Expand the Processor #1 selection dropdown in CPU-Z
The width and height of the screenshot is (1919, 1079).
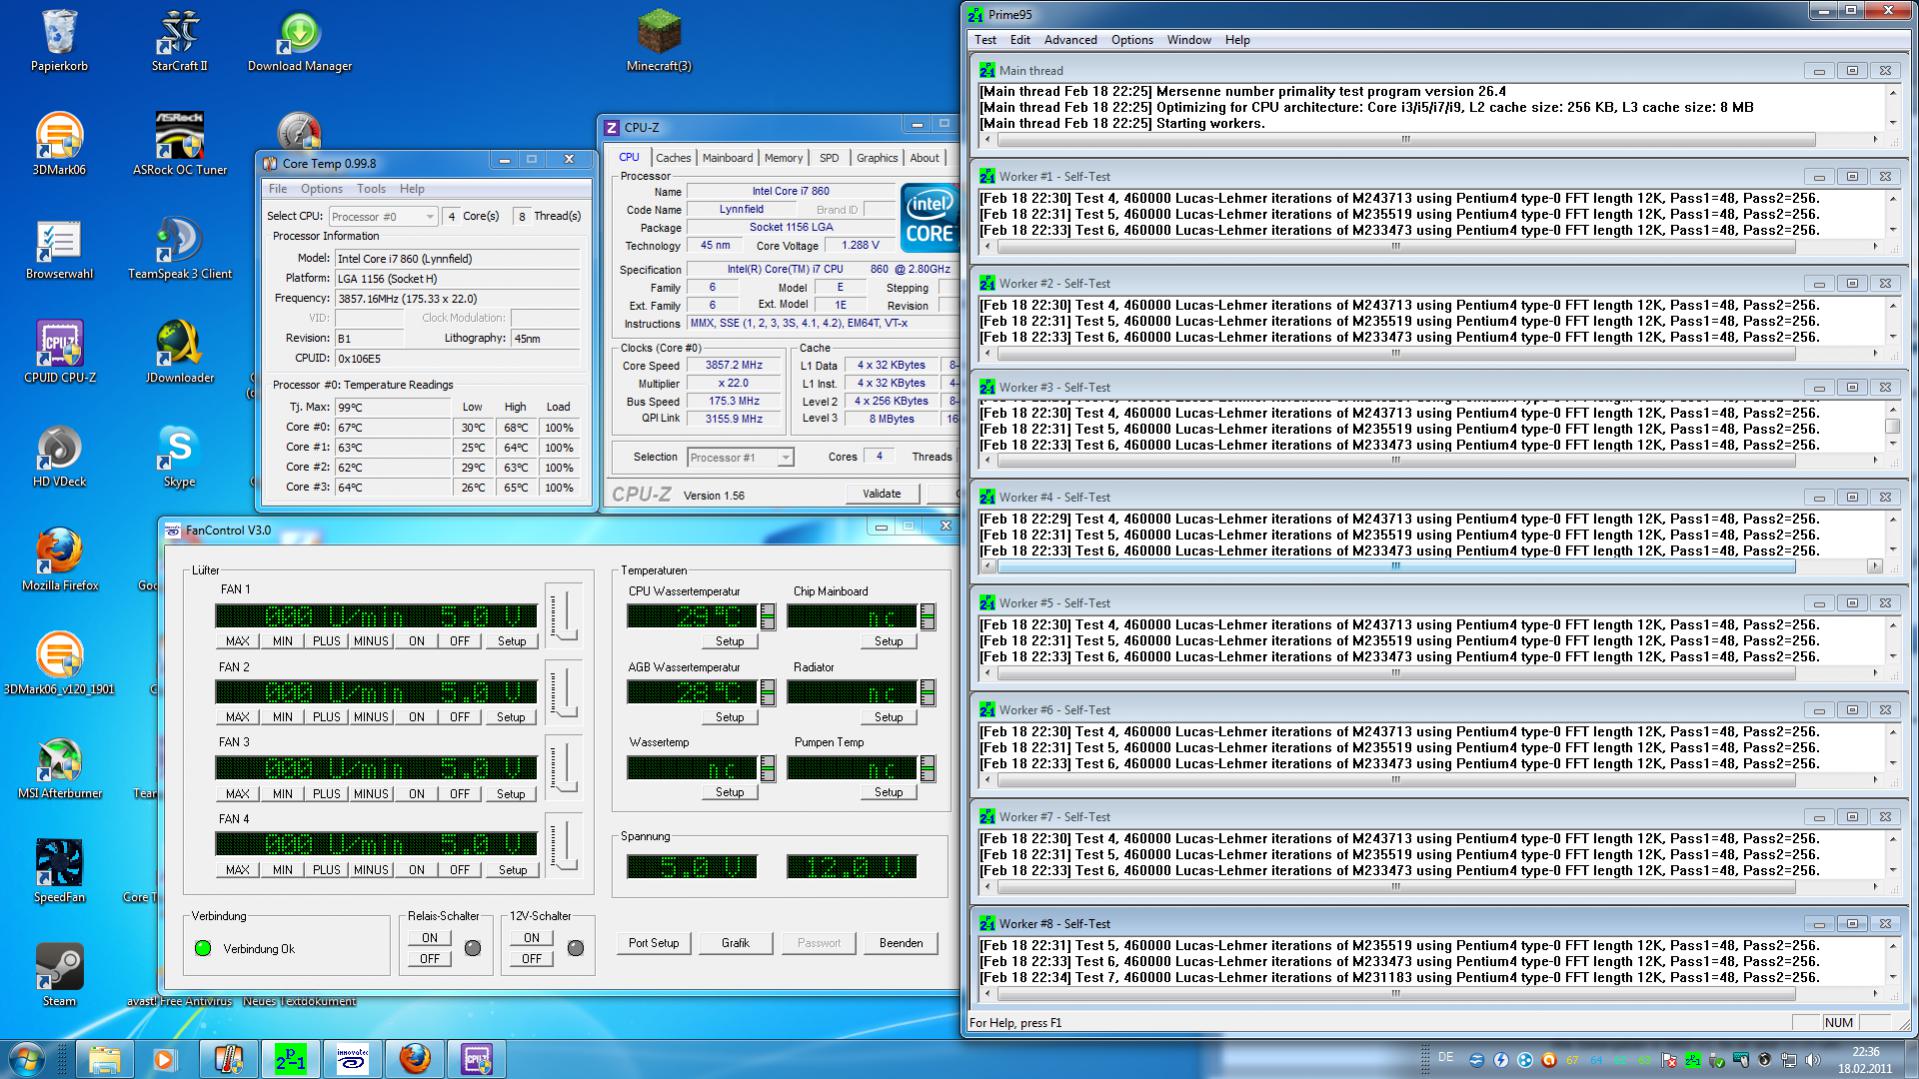(x=740, y=457)
